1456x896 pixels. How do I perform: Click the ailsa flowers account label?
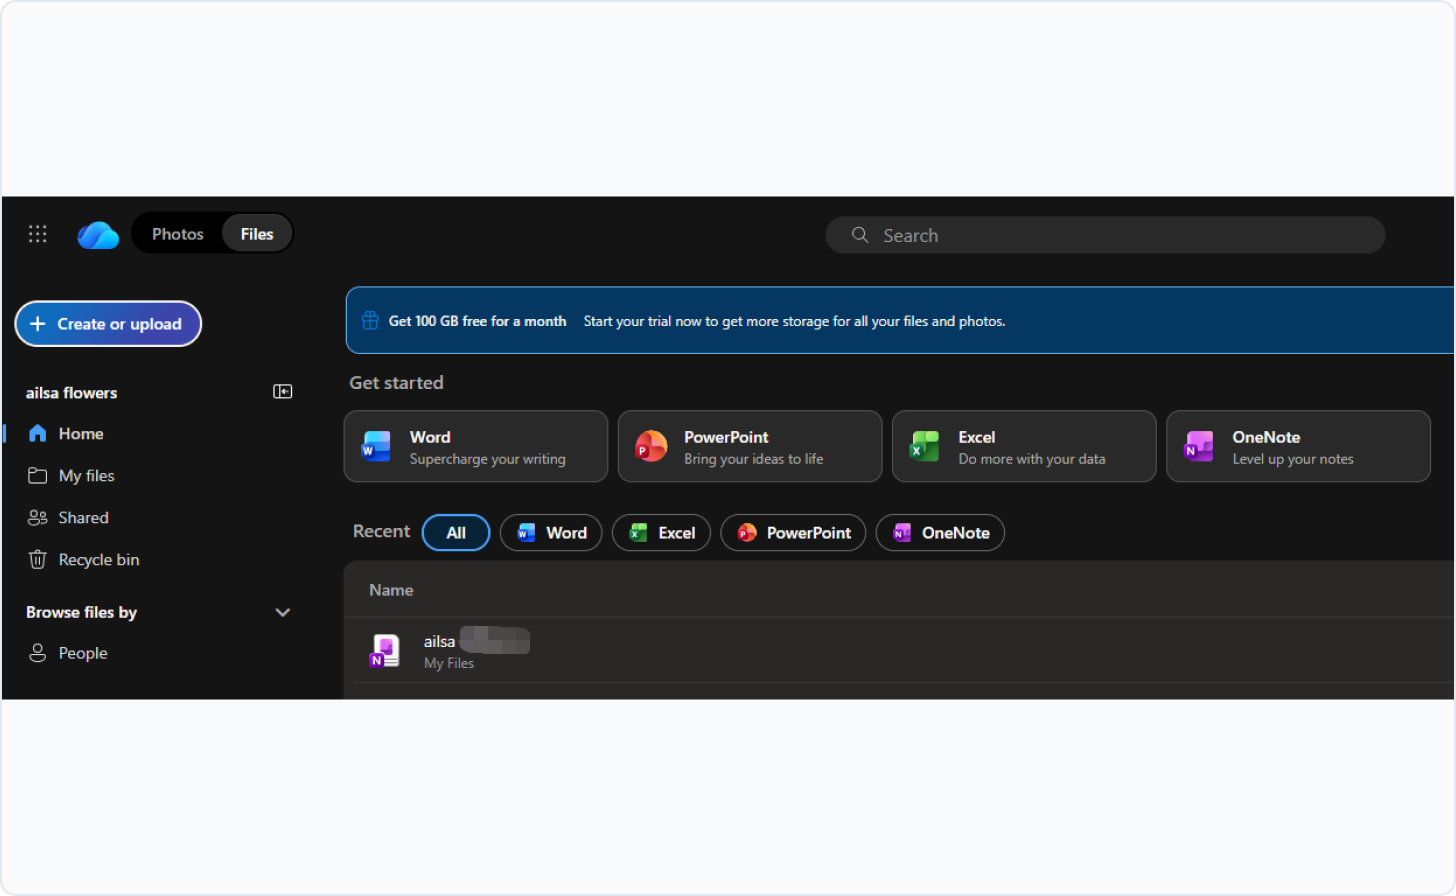71,393
